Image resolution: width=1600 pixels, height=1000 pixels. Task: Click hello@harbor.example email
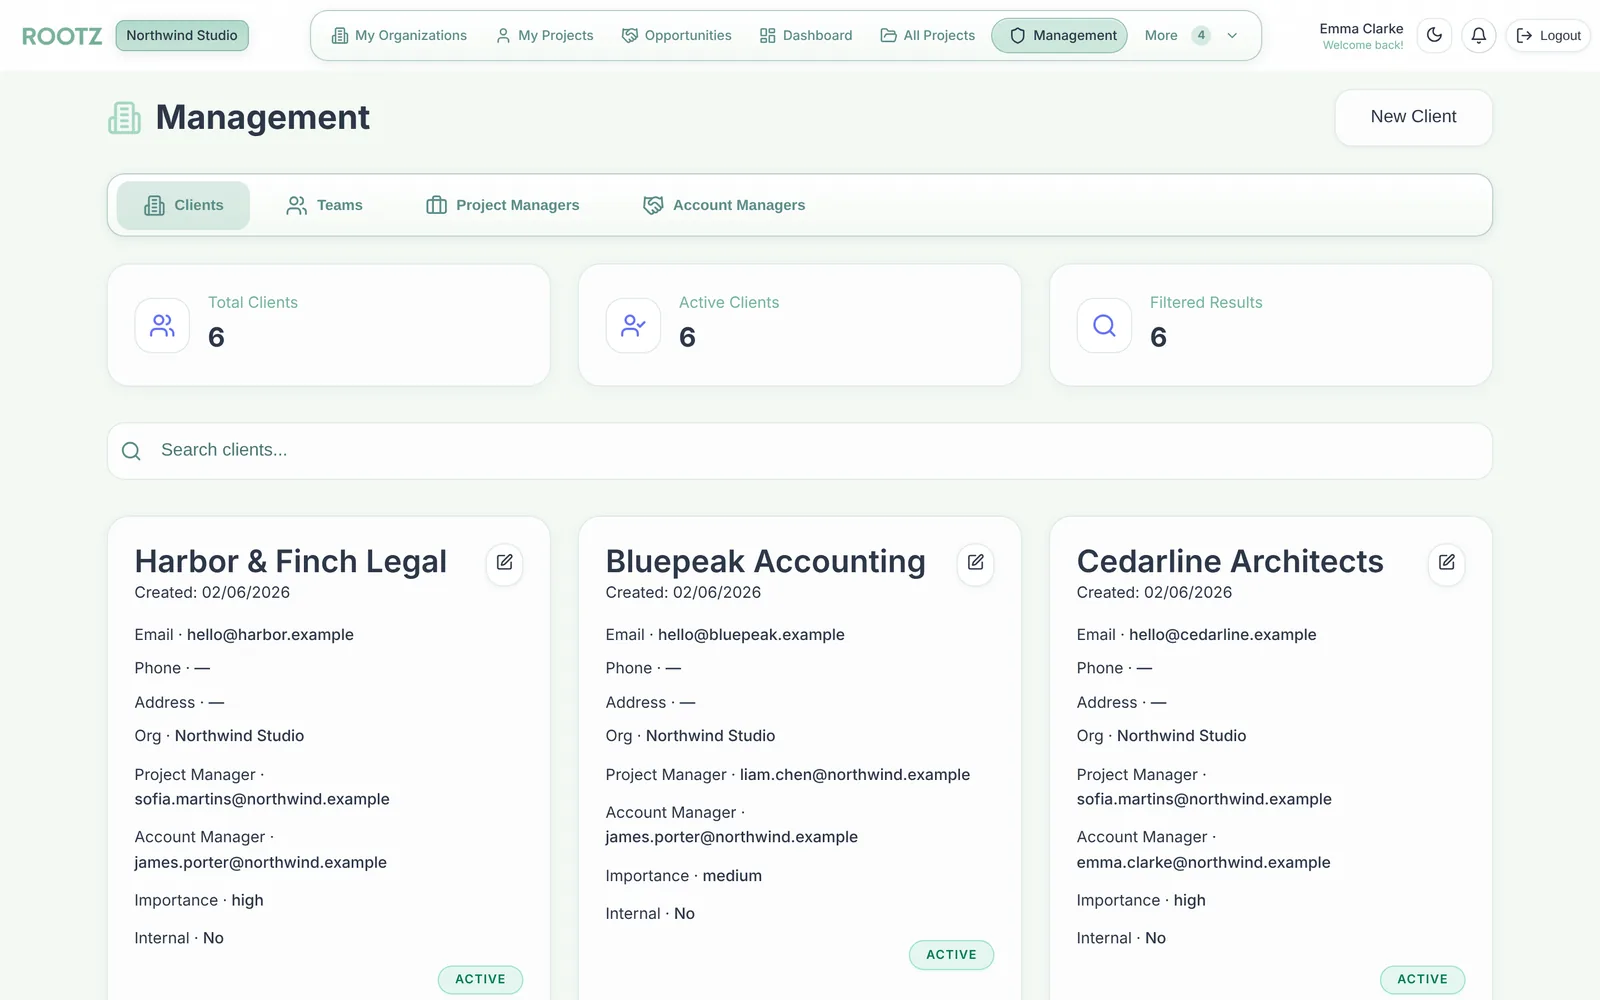tap(270, 635)
